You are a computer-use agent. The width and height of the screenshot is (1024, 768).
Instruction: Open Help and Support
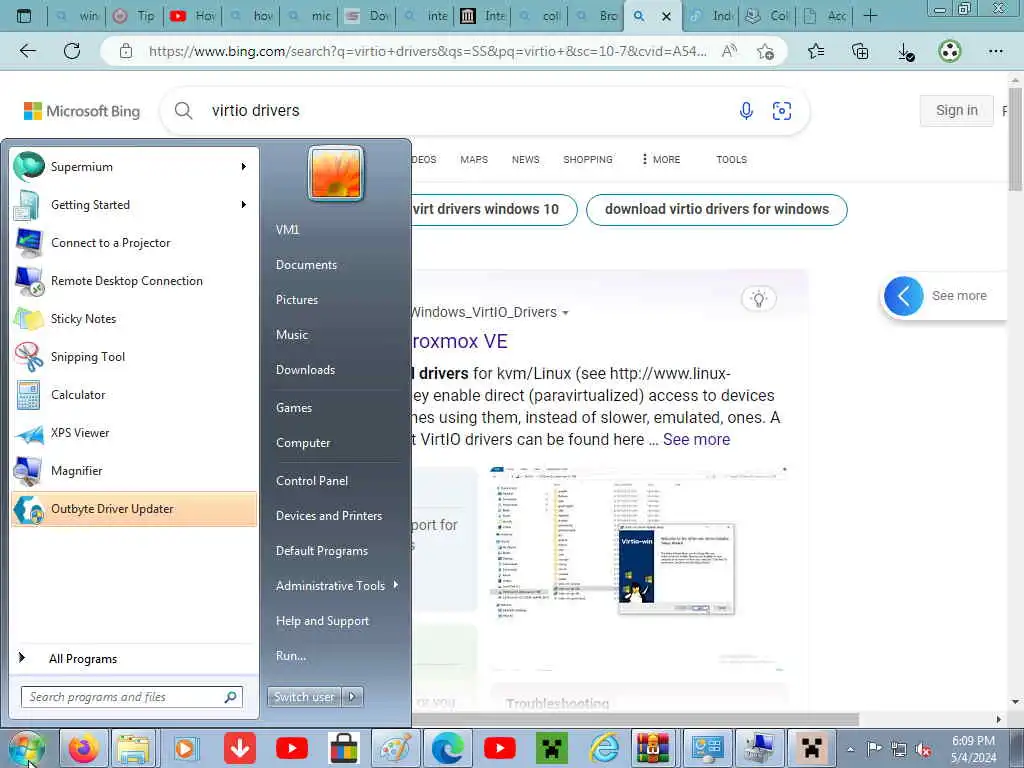323,621
